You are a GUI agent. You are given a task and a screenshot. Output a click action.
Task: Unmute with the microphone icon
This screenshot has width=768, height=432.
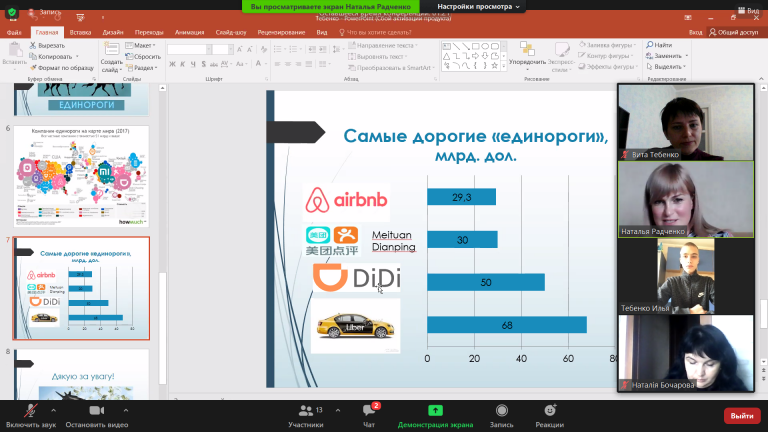pyautogui.click(x=30, y=410)
